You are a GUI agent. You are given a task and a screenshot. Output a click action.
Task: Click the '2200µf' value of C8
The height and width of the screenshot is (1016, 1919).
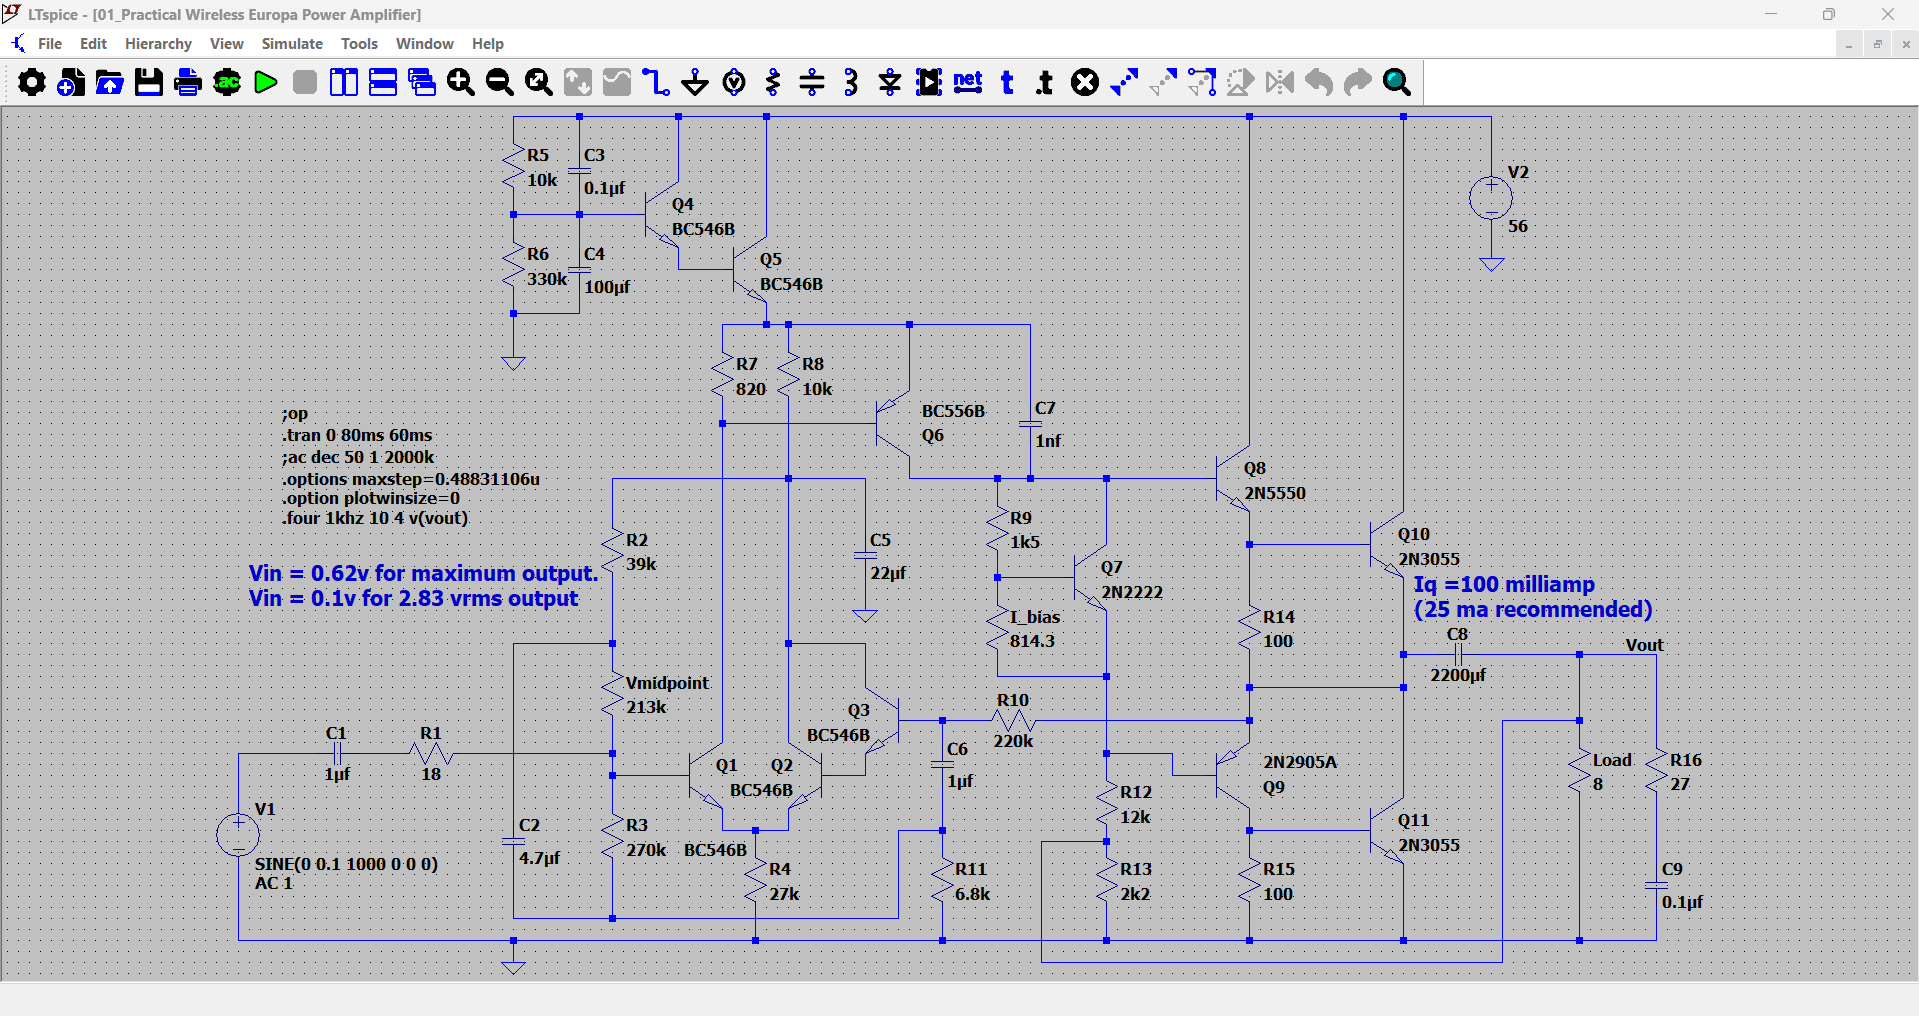[x=1458, y=675]
